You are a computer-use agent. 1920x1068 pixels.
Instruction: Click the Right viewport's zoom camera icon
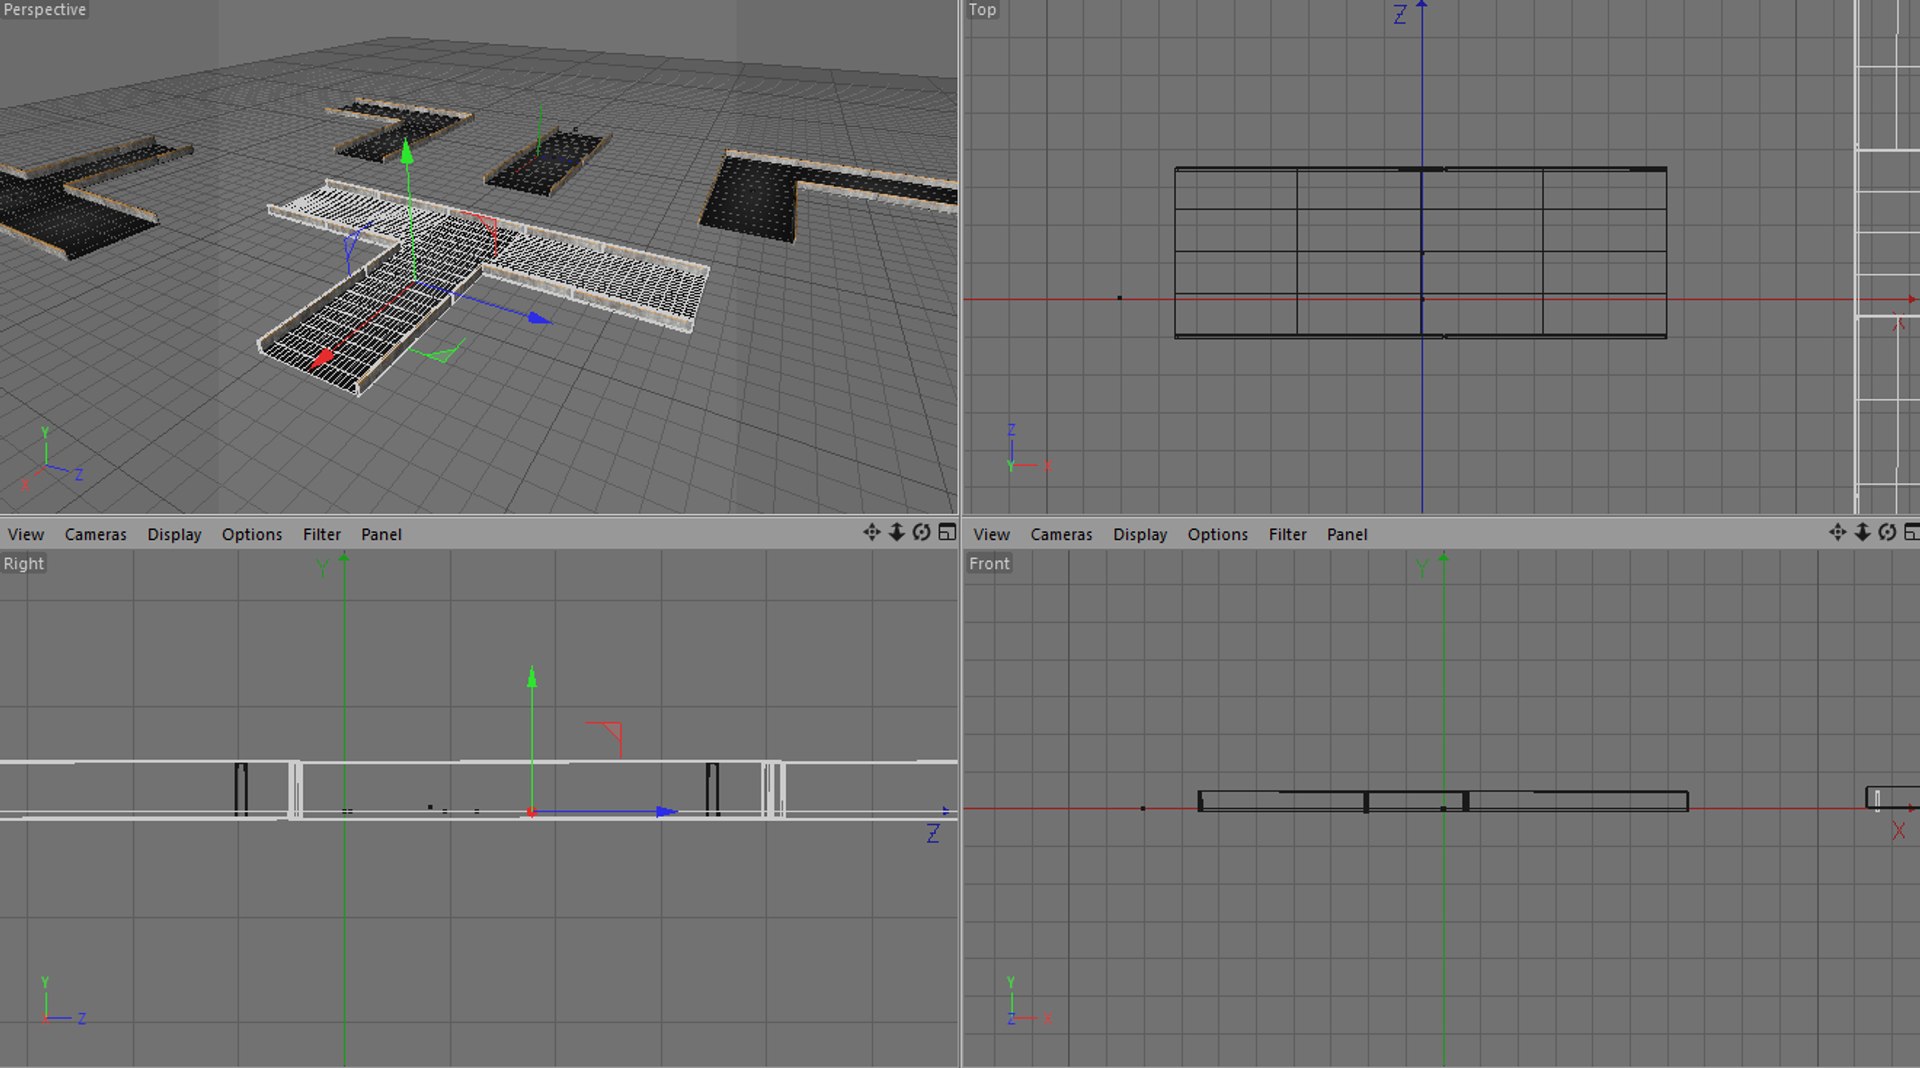pos(897,532)
